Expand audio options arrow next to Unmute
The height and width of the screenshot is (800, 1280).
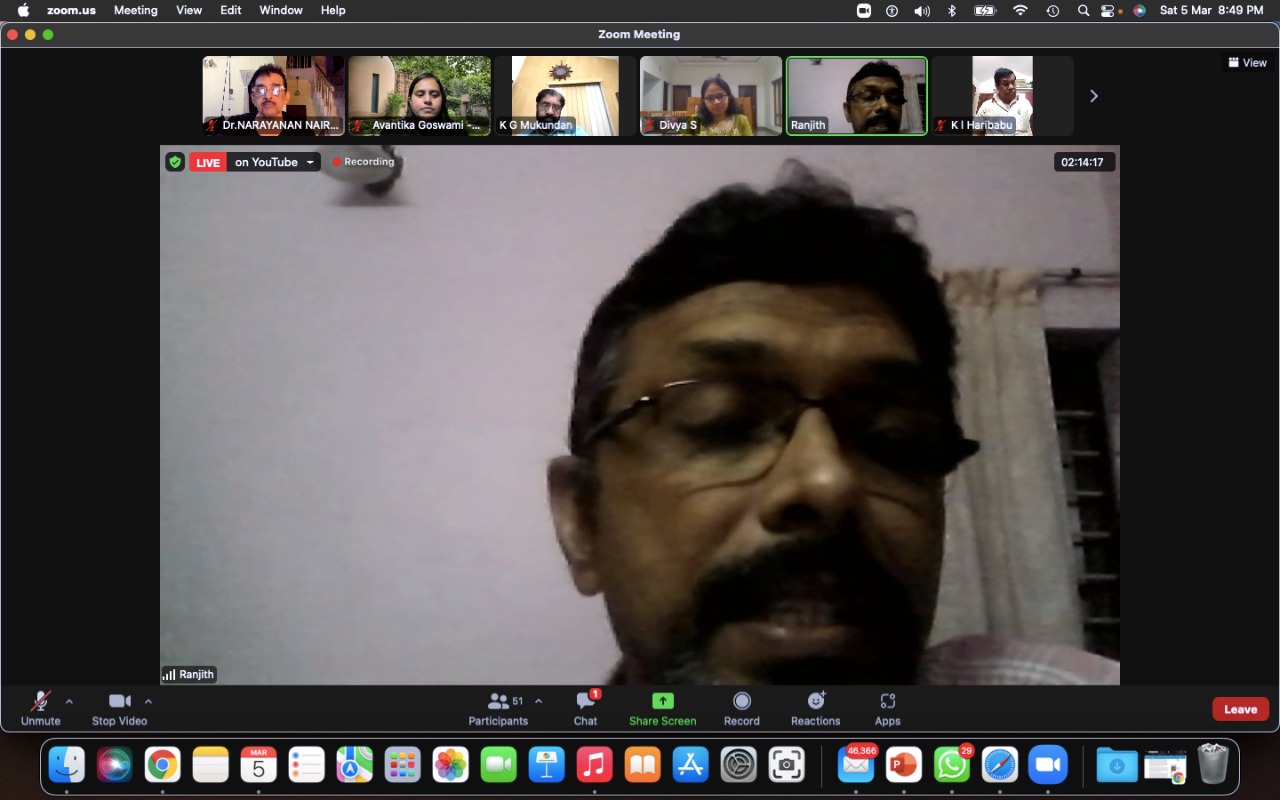tap(69, 701)
